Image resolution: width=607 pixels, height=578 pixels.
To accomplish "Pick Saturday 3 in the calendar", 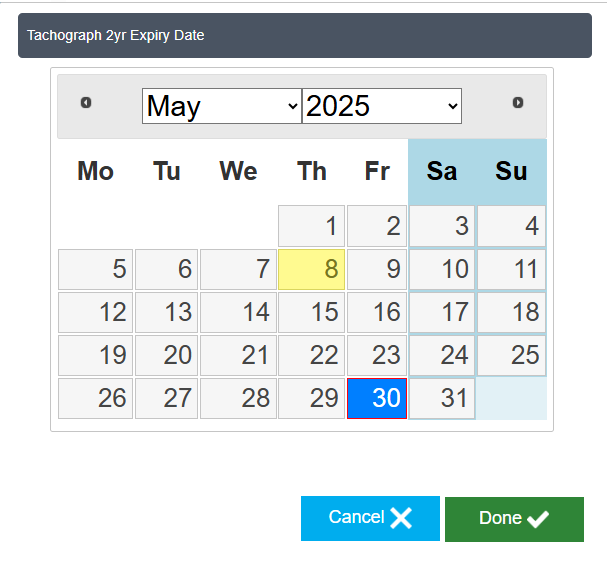I will coord(442,226).
